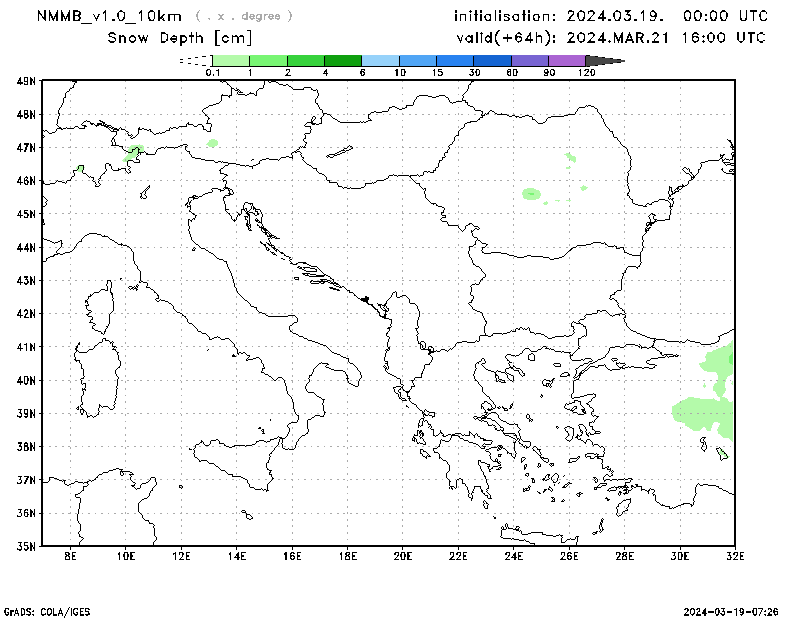Select the 90–120 cm purple legend swatch
Image resolution: width=800 pixels, height=618 pixels.
[568, 61]
